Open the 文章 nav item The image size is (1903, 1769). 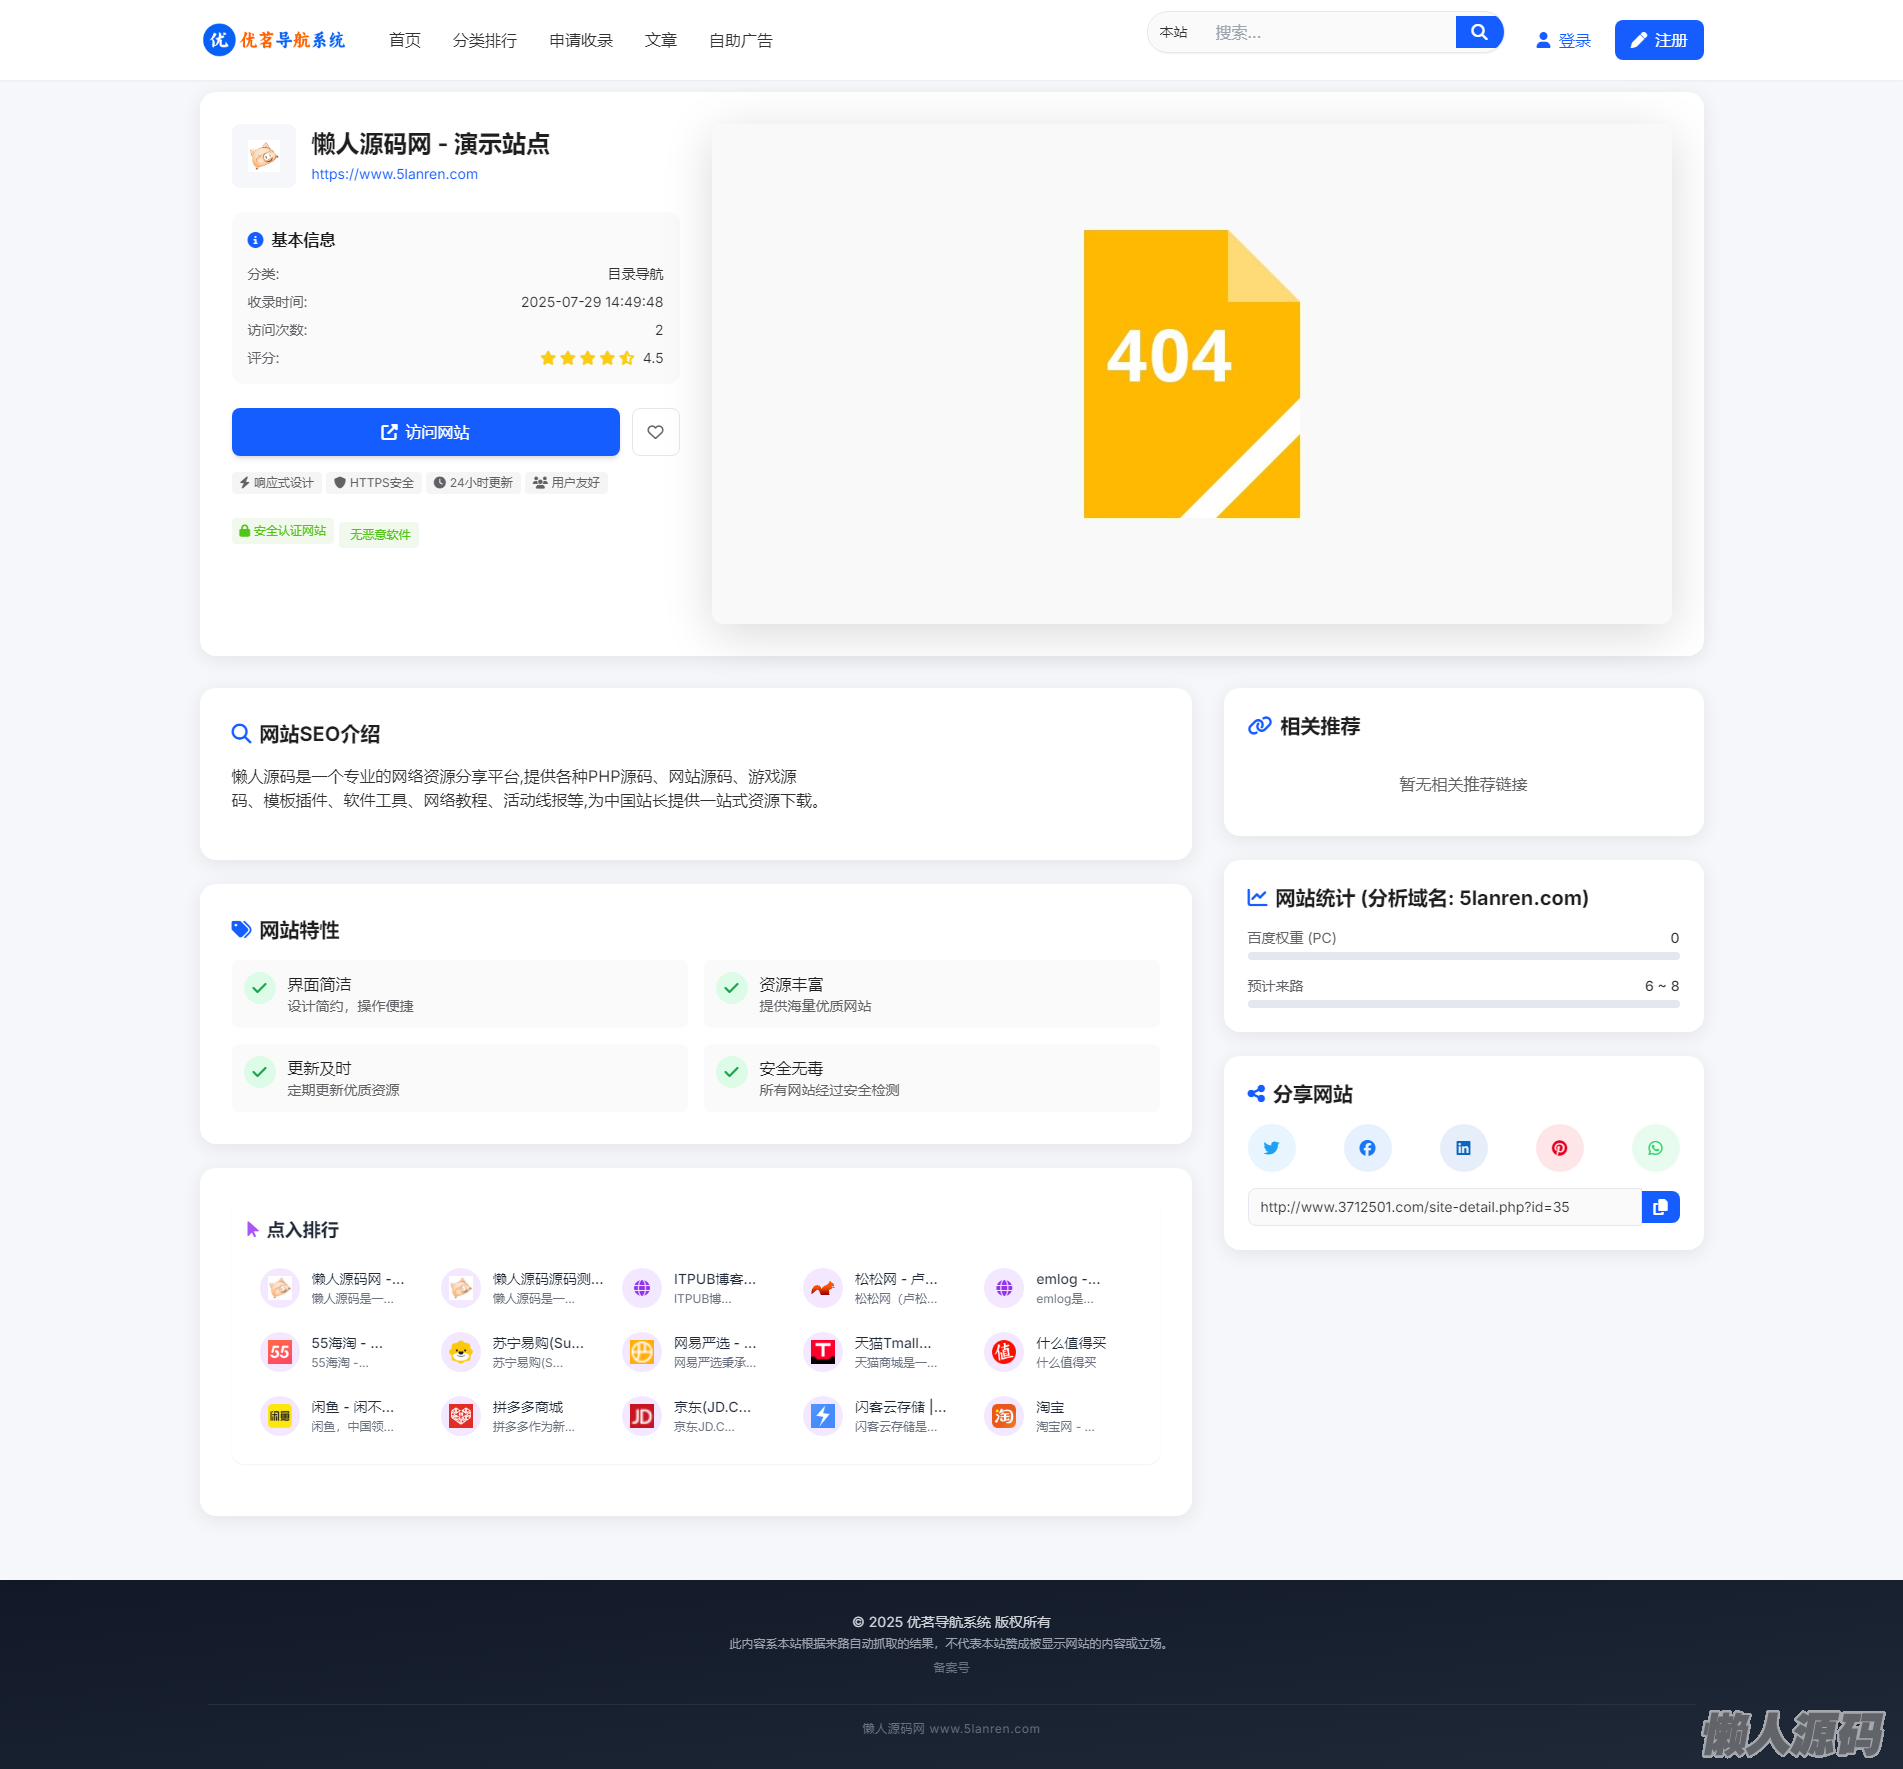[661, 40]
